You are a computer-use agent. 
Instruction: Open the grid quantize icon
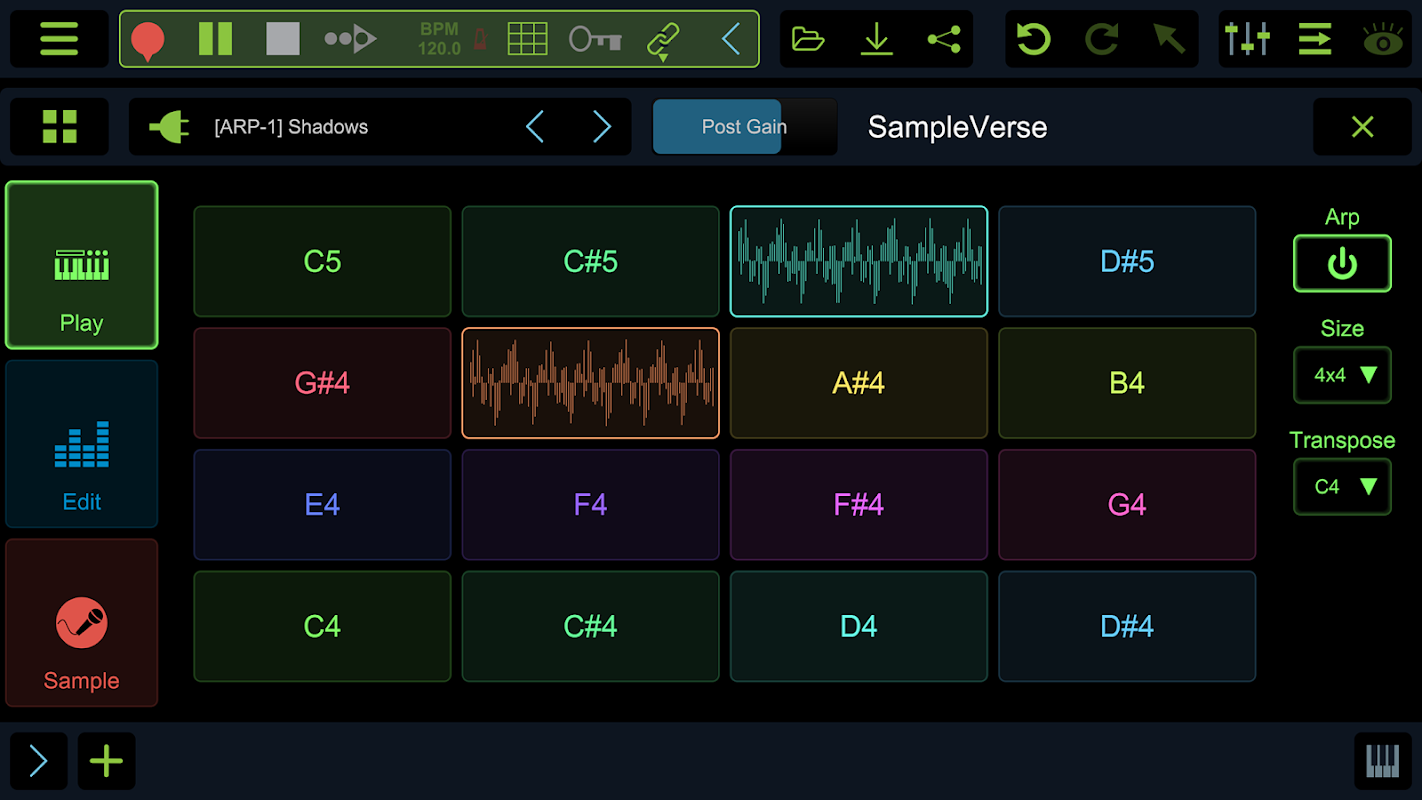527,39
